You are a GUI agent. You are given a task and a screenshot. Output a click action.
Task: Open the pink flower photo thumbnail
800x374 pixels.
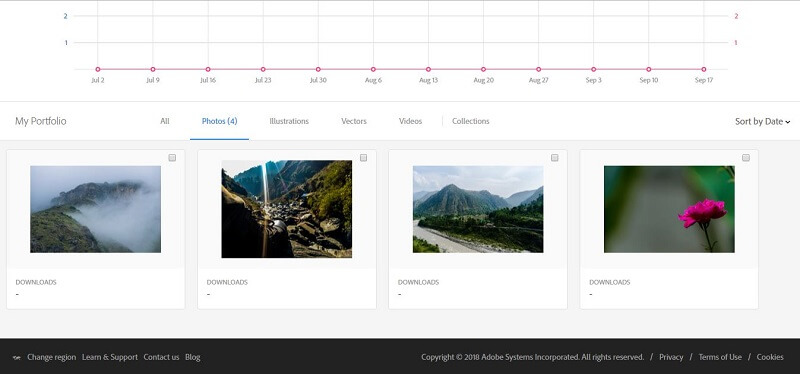[x=669, y=209]
